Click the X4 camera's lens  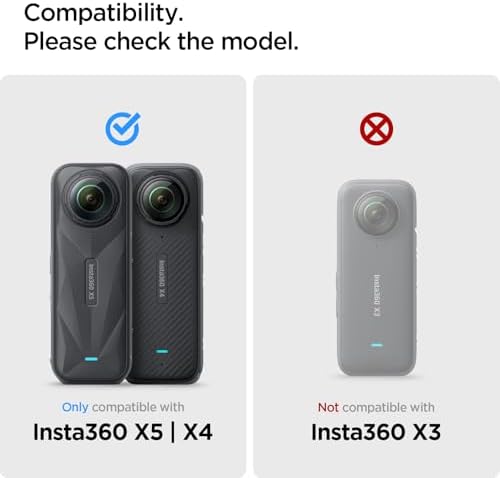pyautogui.click(x=162, y=199)
